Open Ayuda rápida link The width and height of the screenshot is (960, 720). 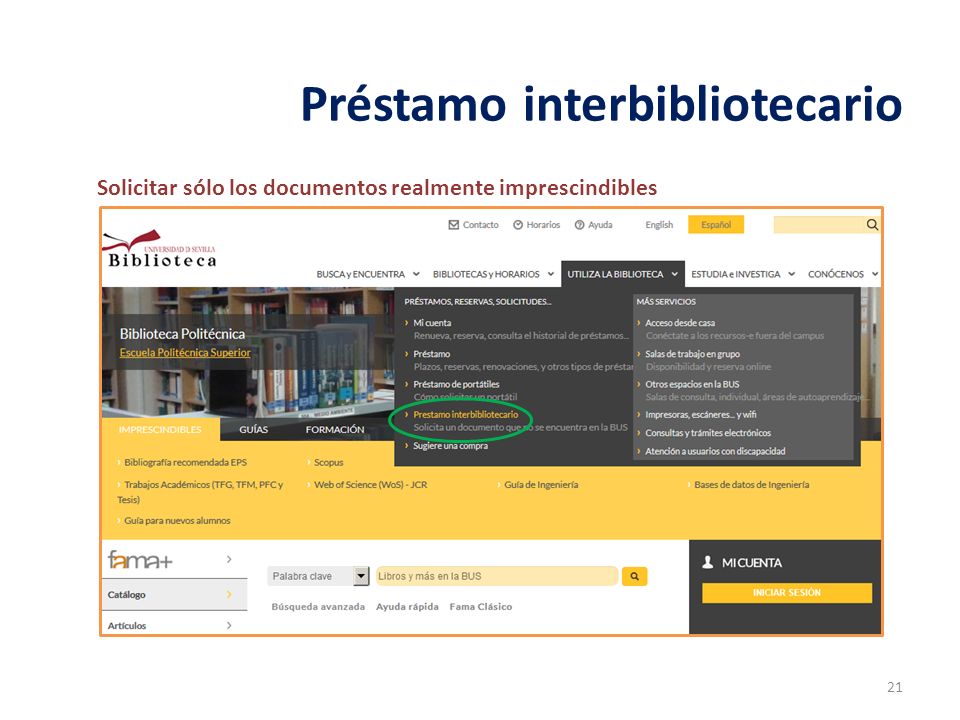click(407, 607)
